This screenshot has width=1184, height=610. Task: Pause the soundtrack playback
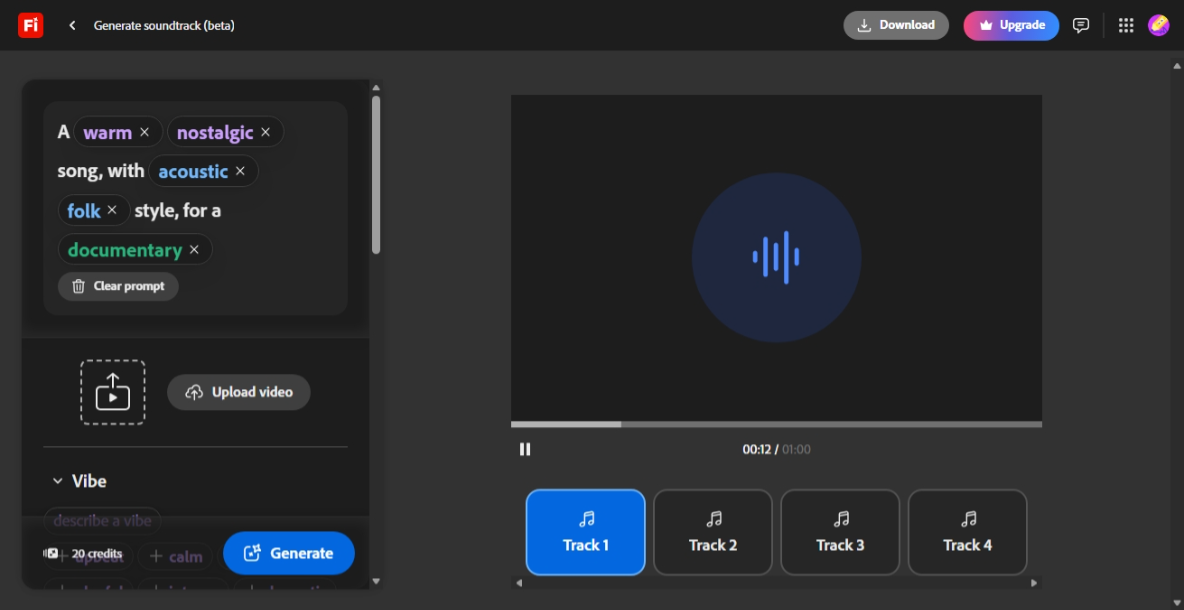pos(525,449)
